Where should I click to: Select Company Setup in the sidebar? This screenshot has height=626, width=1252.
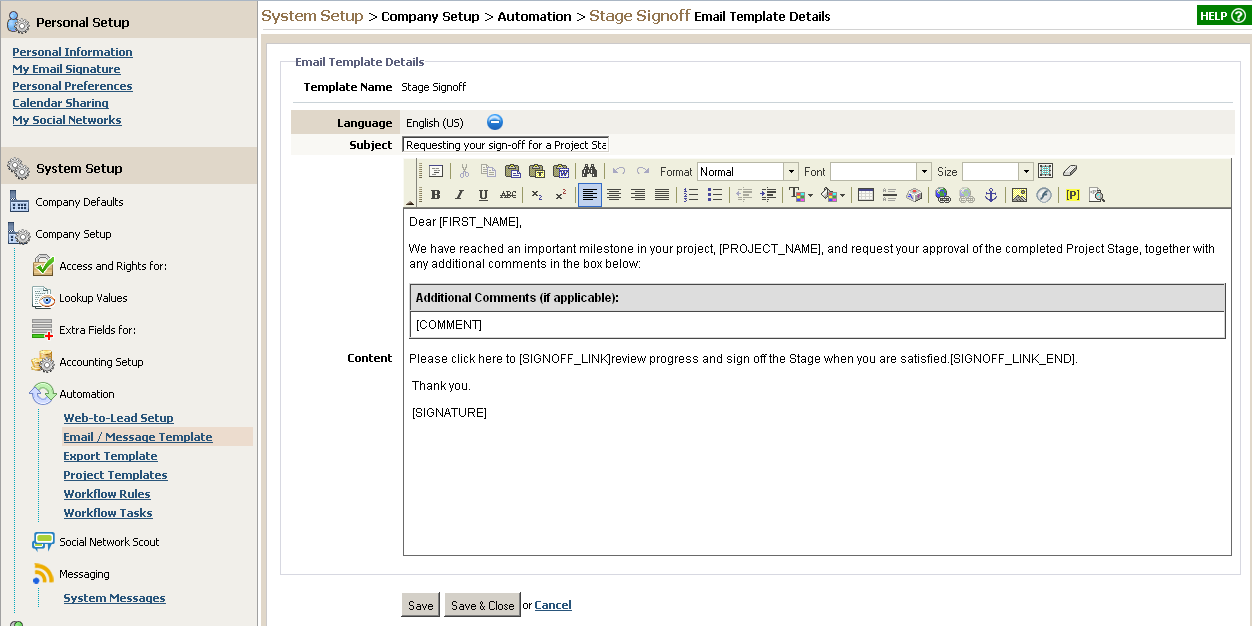pyautogui.click(x=73, y=234)
